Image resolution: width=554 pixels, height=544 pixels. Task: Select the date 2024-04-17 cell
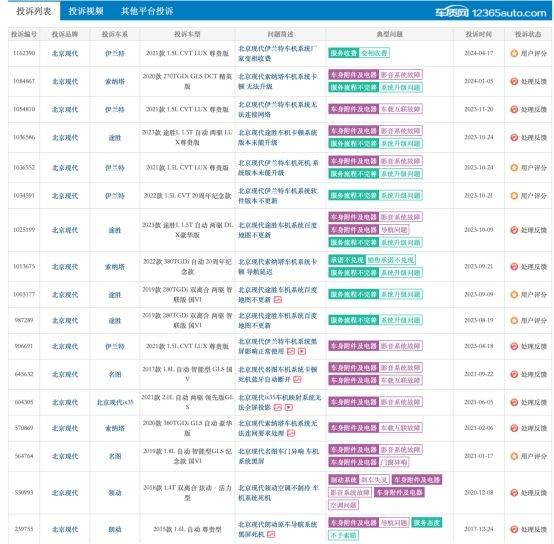coord(479,53)
